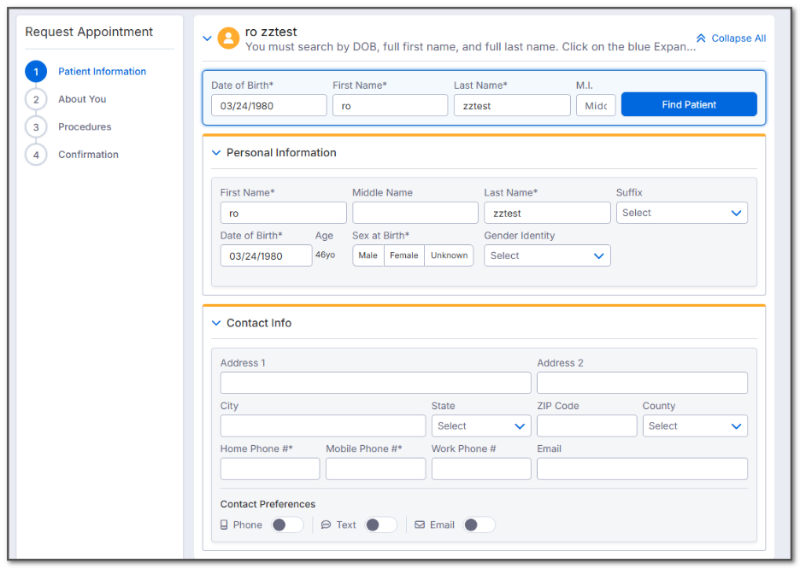This screenshot has height=569, width=800.
Task: Open the Suffix dropdown
Action: [x=682, y=213]
